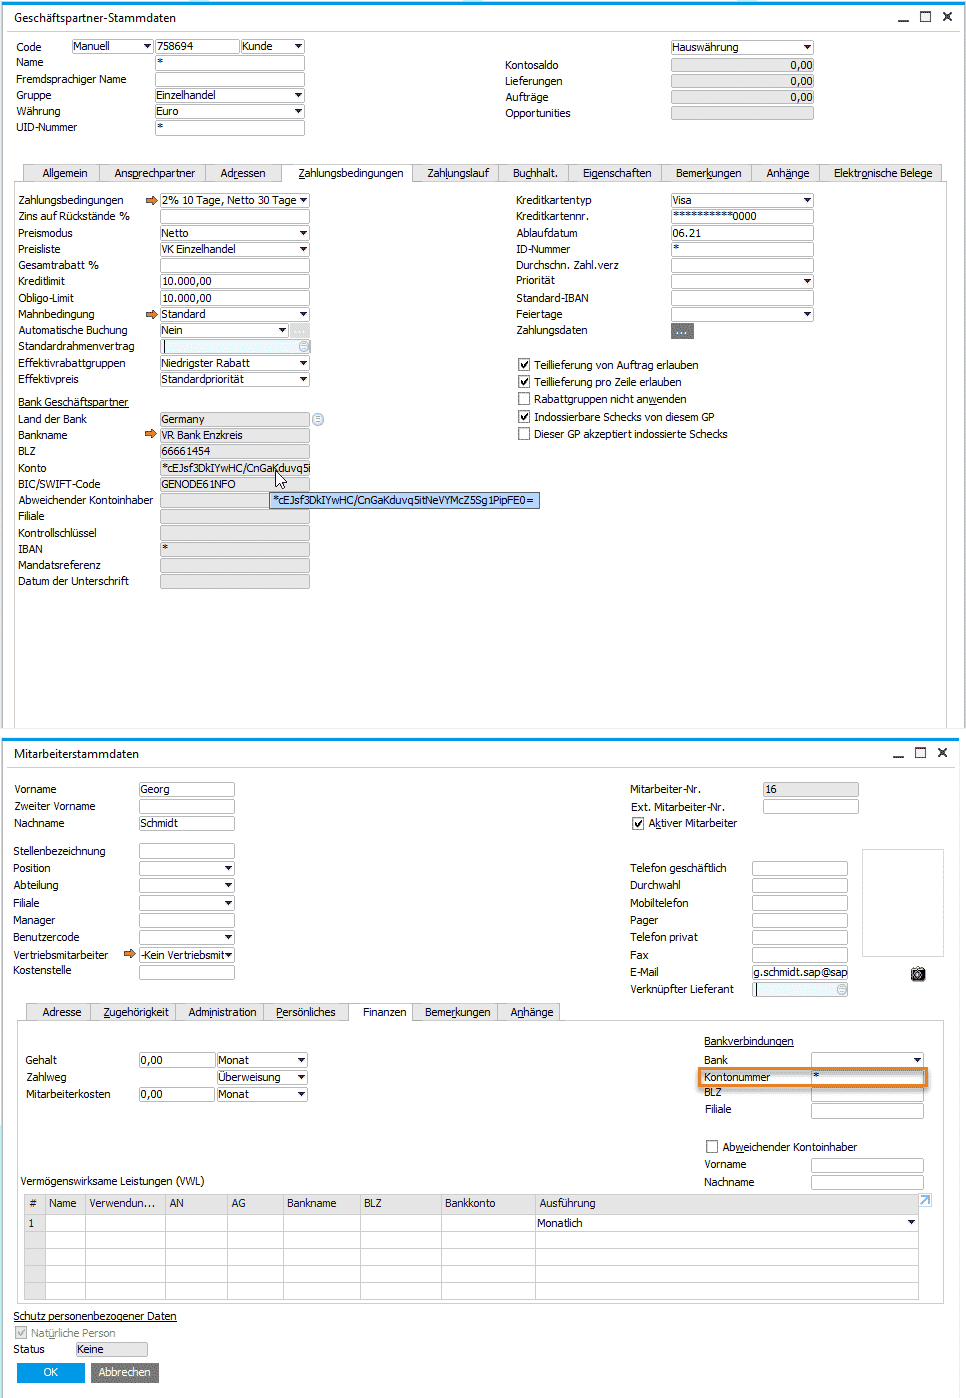Screen dimensions: 966x1398
Task: Toggle Teillieferung von Auftrag erlauben
Action: coord(523,365)
